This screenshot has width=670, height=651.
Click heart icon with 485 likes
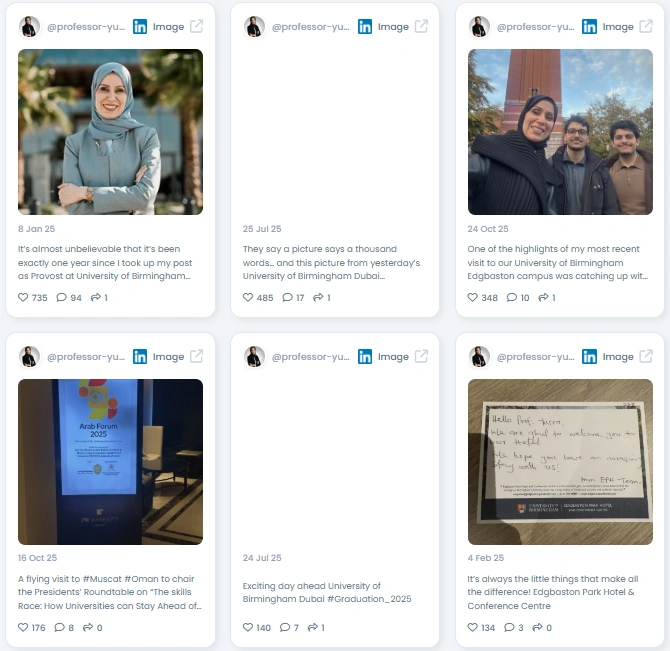point(248,297)
